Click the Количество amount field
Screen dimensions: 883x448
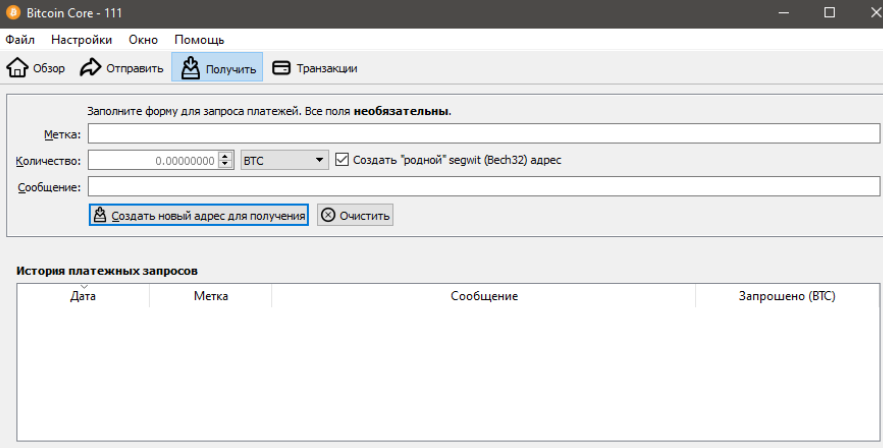(x=153, y=160)
